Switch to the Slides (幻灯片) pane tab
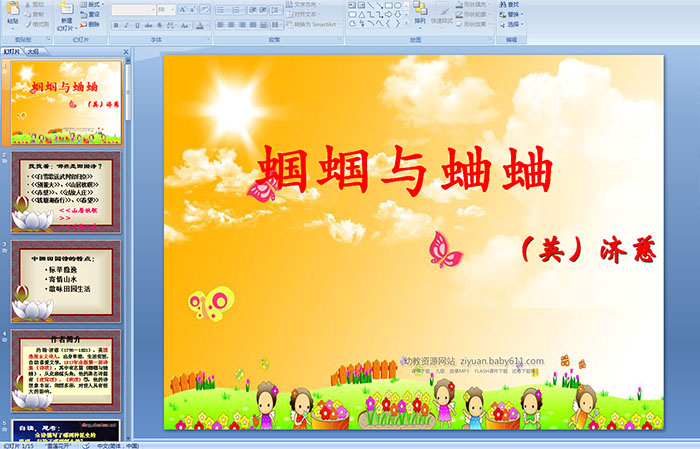This screenshot has height=449, width=700. (11, 52)
